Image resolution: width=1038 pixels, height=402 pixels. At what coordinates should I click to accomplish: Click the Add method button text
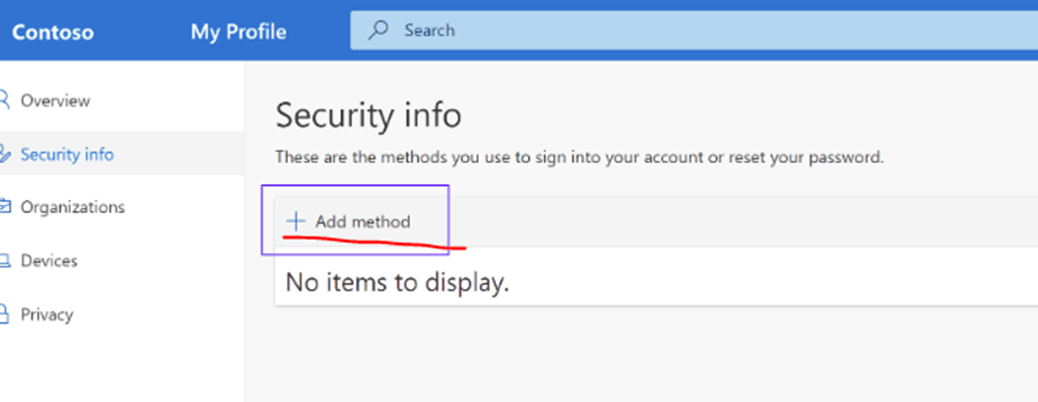(363, 221)
